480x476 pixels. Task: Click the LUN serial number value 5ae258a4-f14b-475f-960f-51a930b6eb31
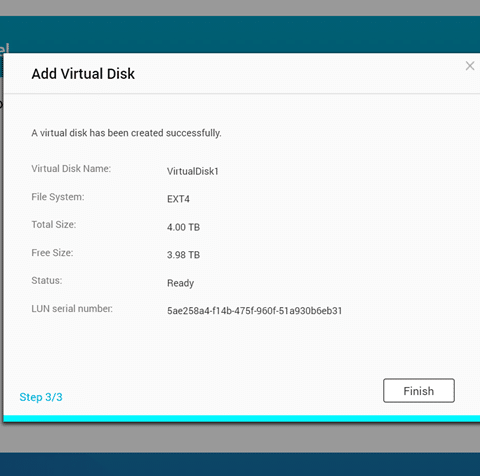[x=255, y=311]
